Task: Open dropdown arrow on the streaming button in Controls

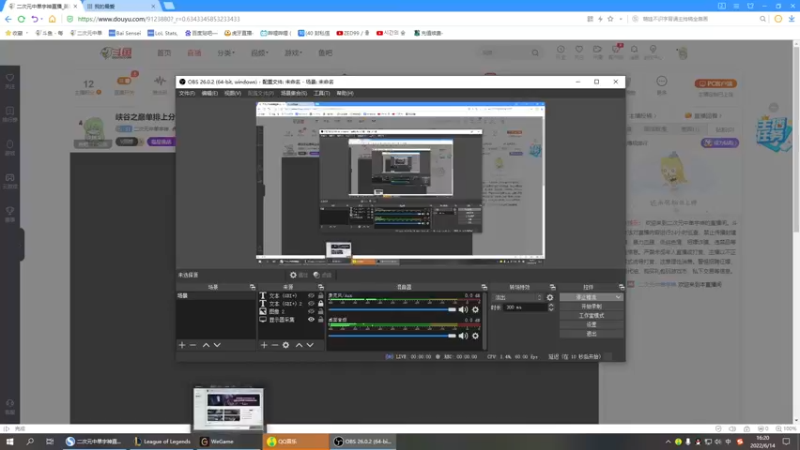Action: 618,297
